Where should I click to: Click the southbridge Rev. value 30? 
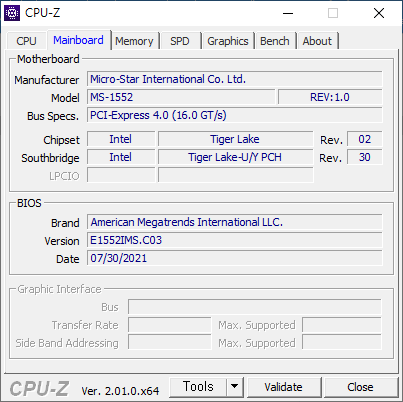point(365,157)
